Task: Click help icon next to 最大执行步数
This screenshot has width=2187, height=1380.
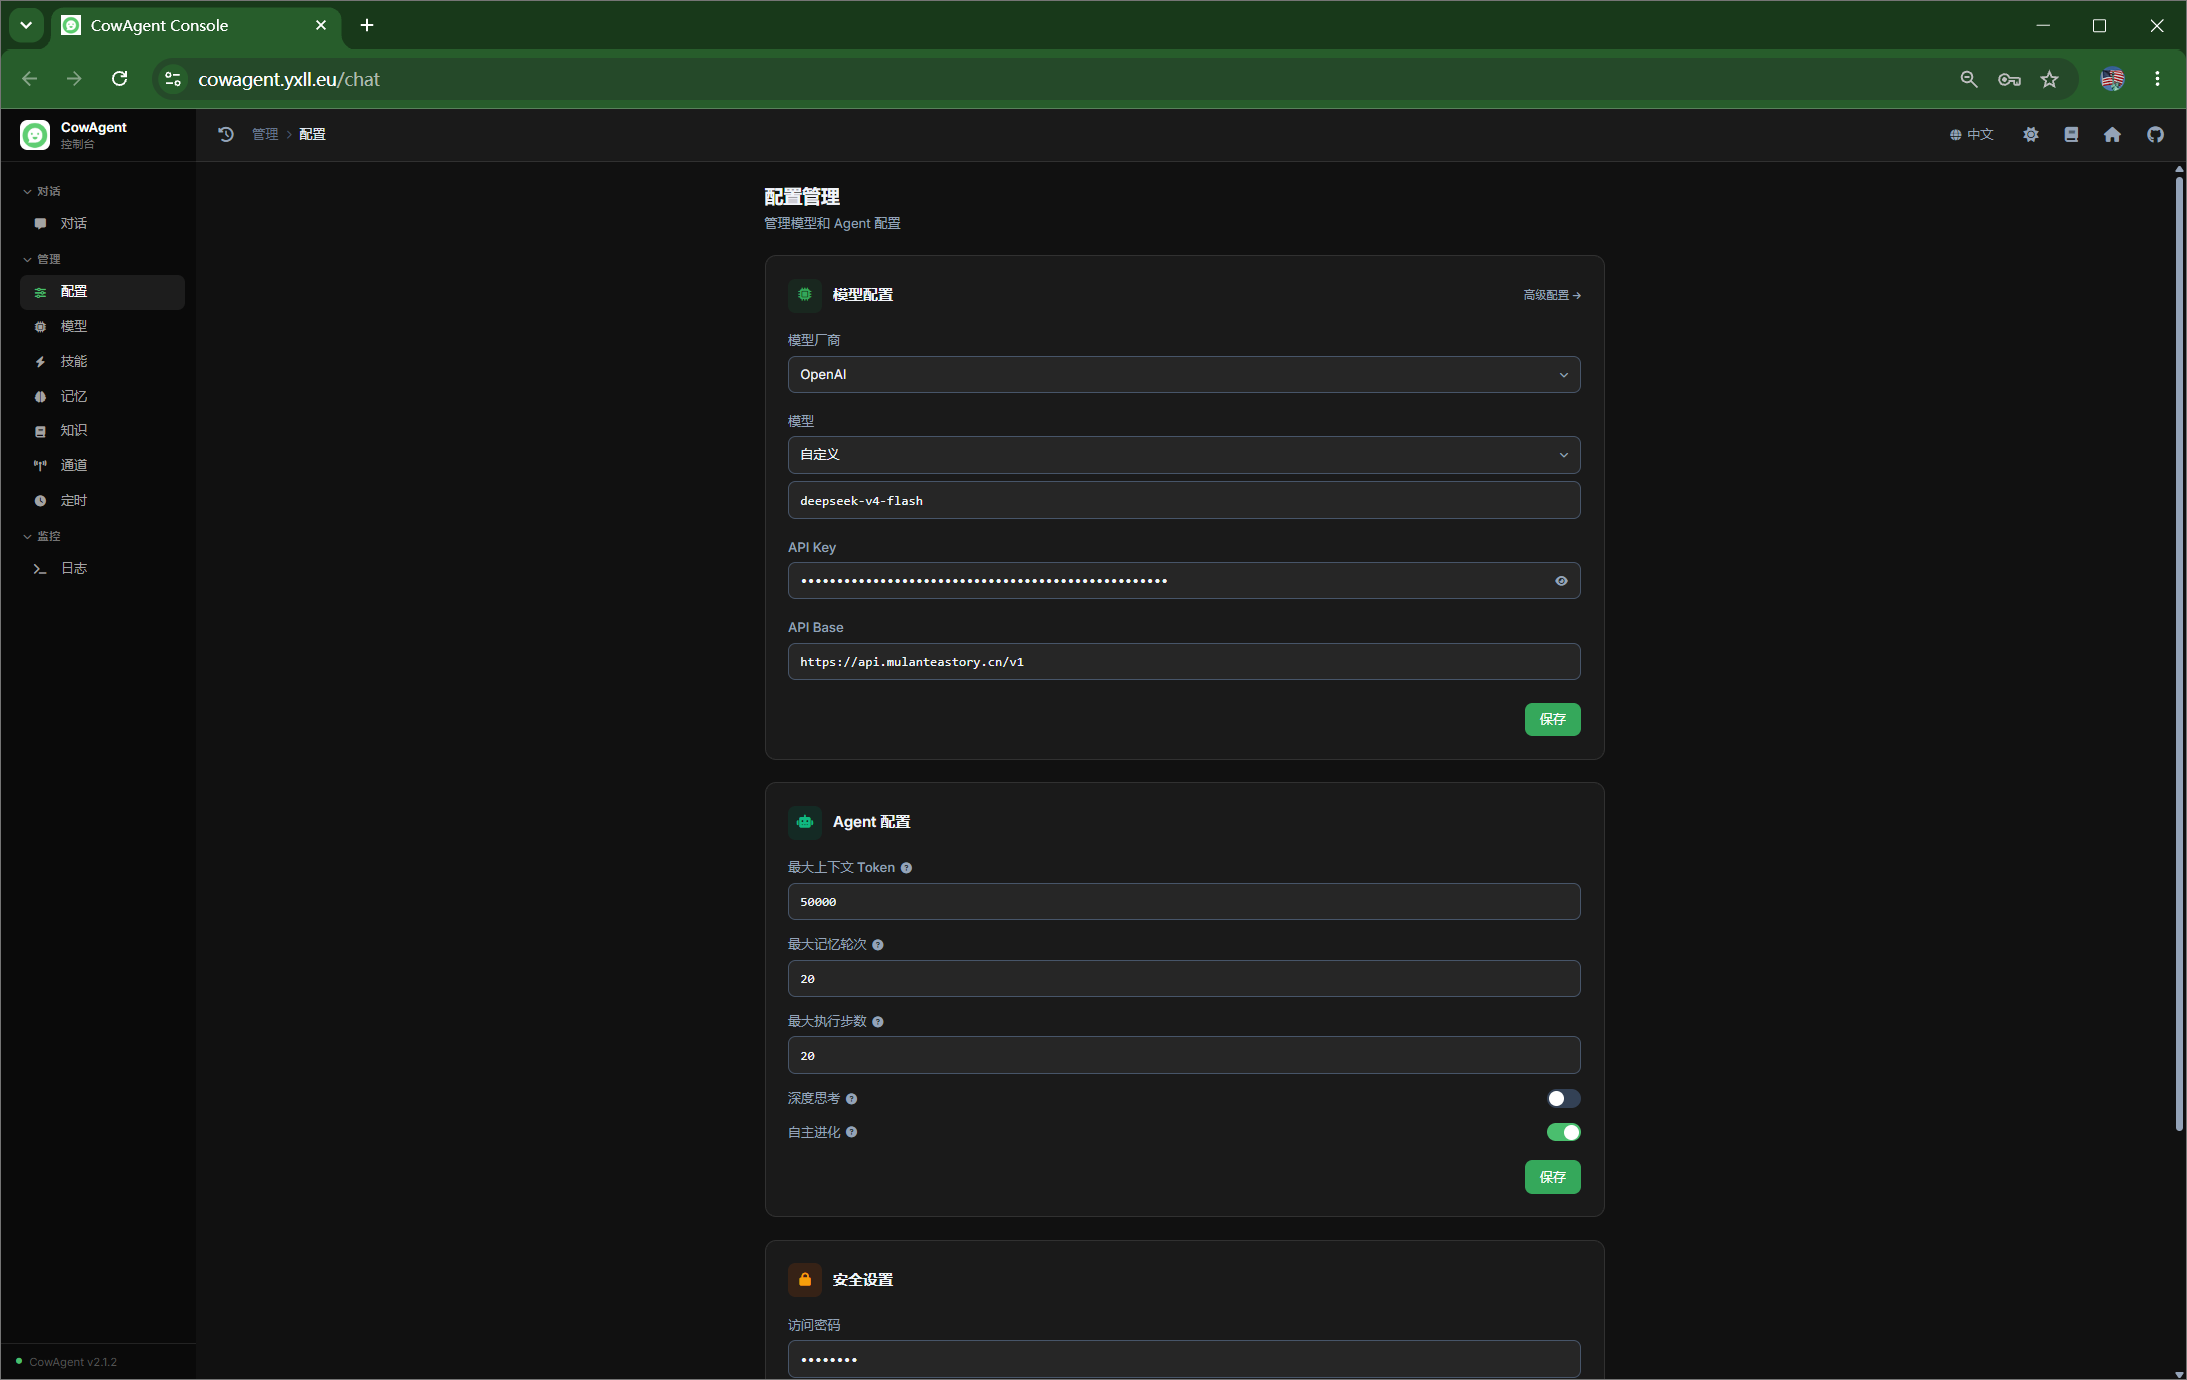Action: (878, 1022)
